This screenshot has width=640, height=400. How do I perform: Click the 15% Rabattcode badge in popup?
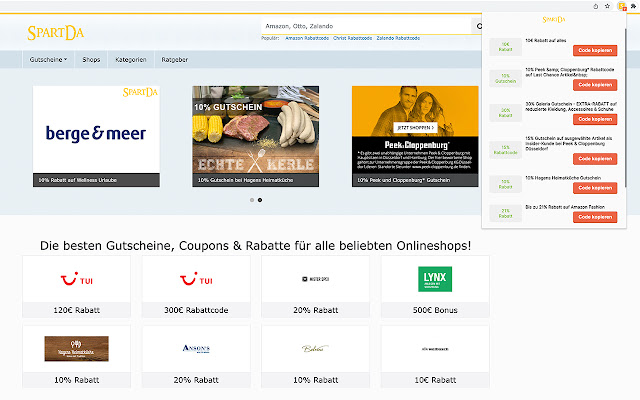pos(505,150)
